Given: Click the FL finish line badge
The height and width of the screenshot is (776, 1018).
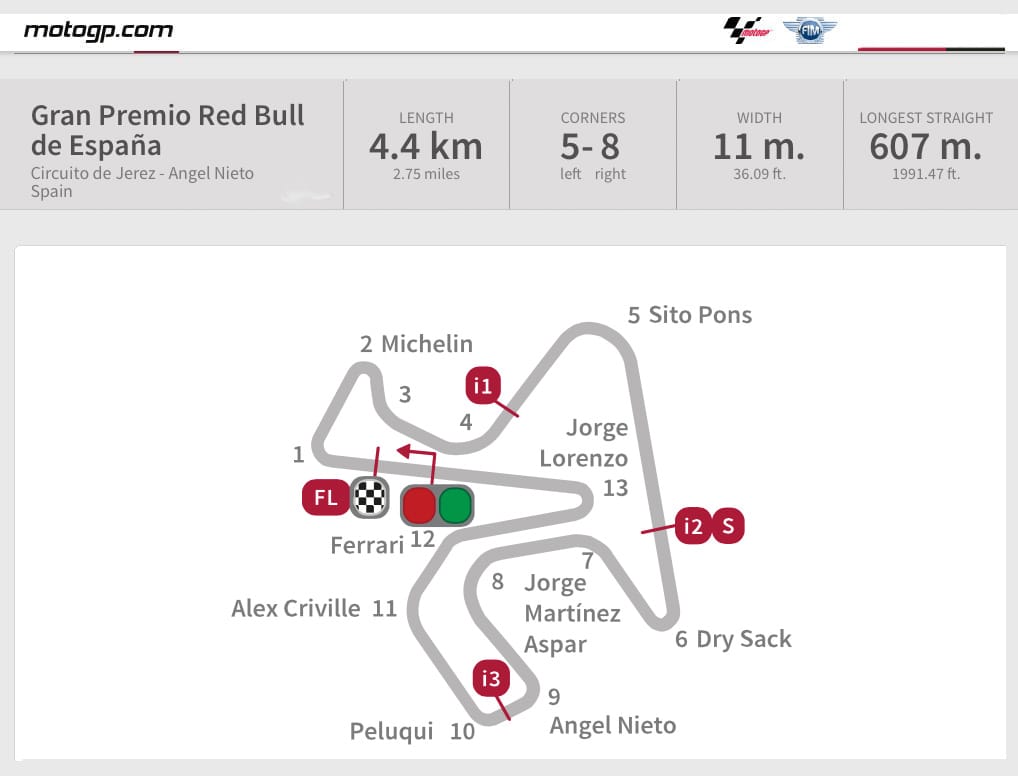Looking at the screenshot, I should [x=326, y=497].
